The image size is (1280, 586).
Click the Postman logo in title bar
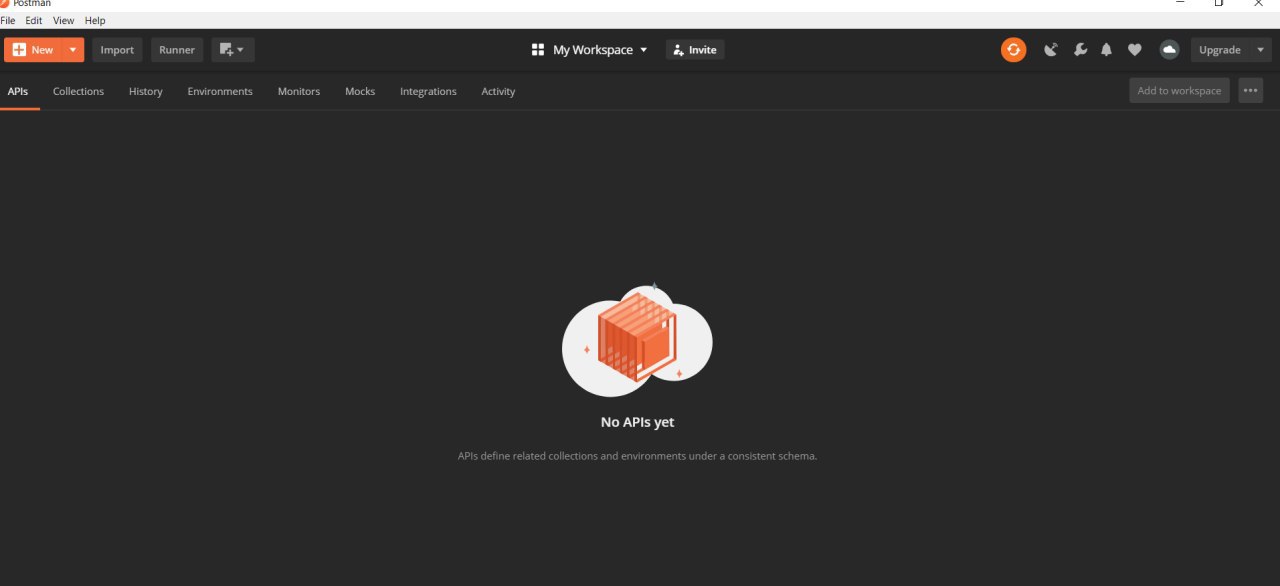tap(5, 3)
